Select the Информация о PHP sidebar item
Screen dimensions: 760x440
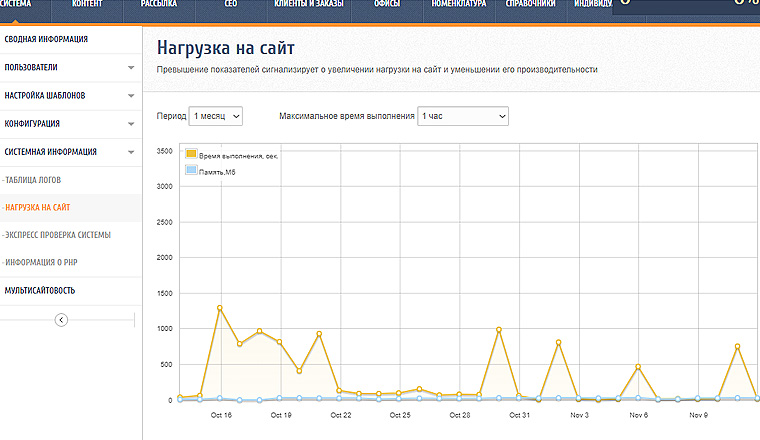point(43,262)
